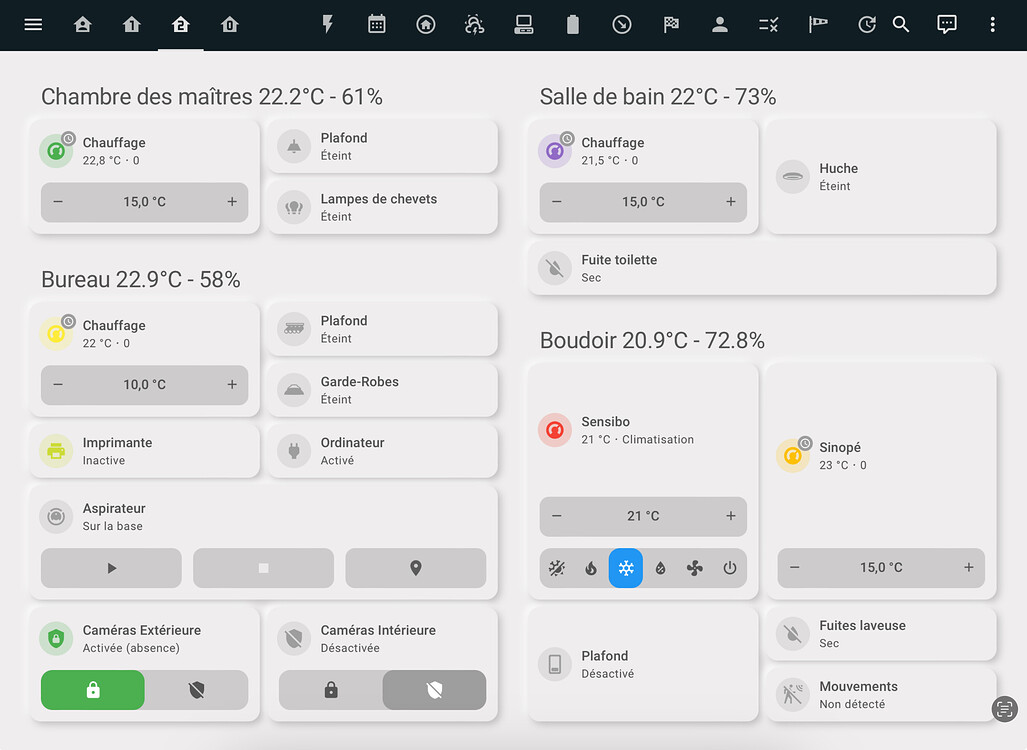Arm Caméras Extérieure with lock button
Image resolution: width=1027 pixels, height=750 pixels.
[x=93, y=690]
